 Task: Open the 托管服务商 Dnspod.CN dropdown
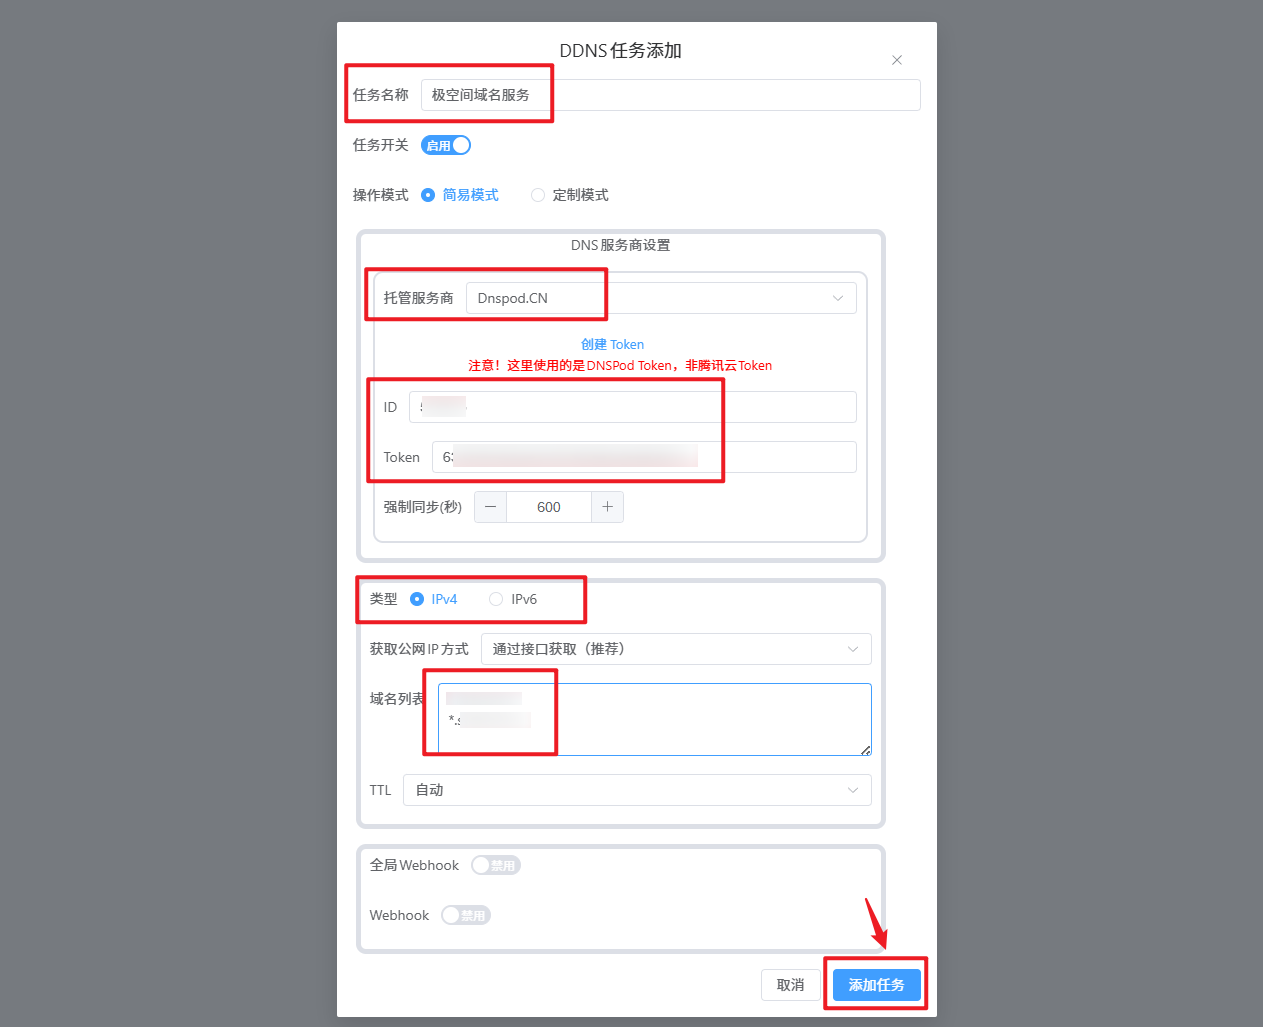point(661,298)
